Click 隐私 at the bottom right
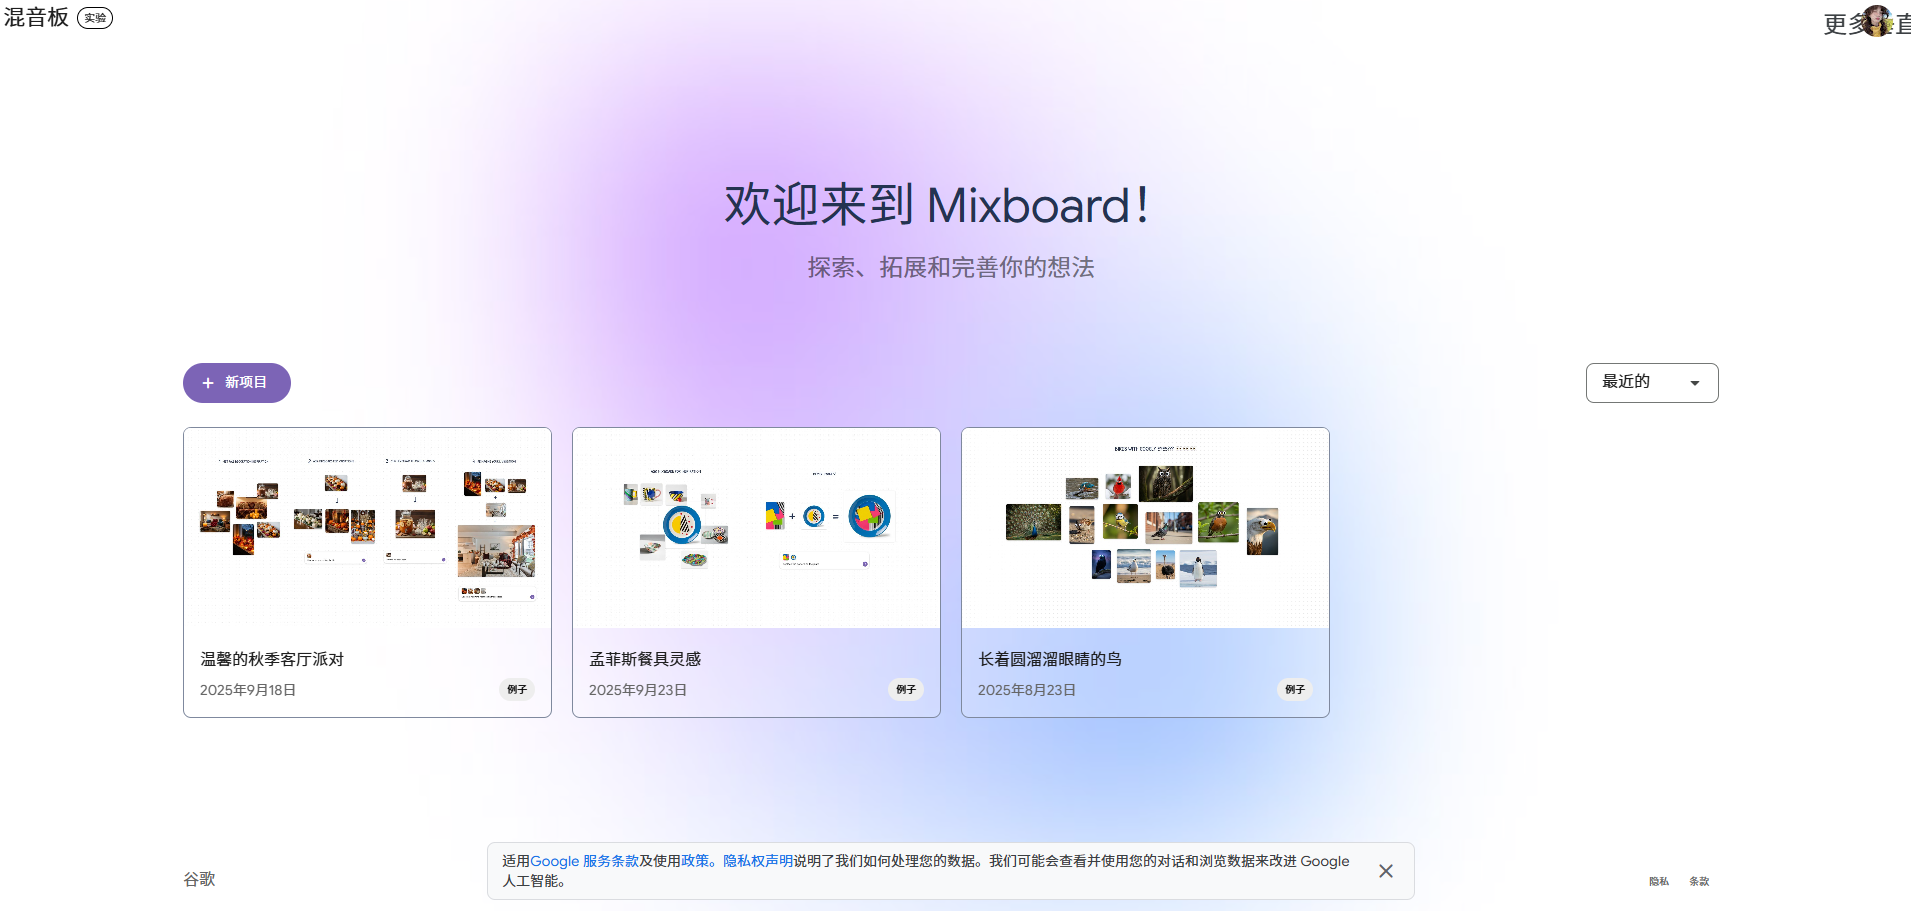1911x911 pixels. click(x=1658, y=881)
